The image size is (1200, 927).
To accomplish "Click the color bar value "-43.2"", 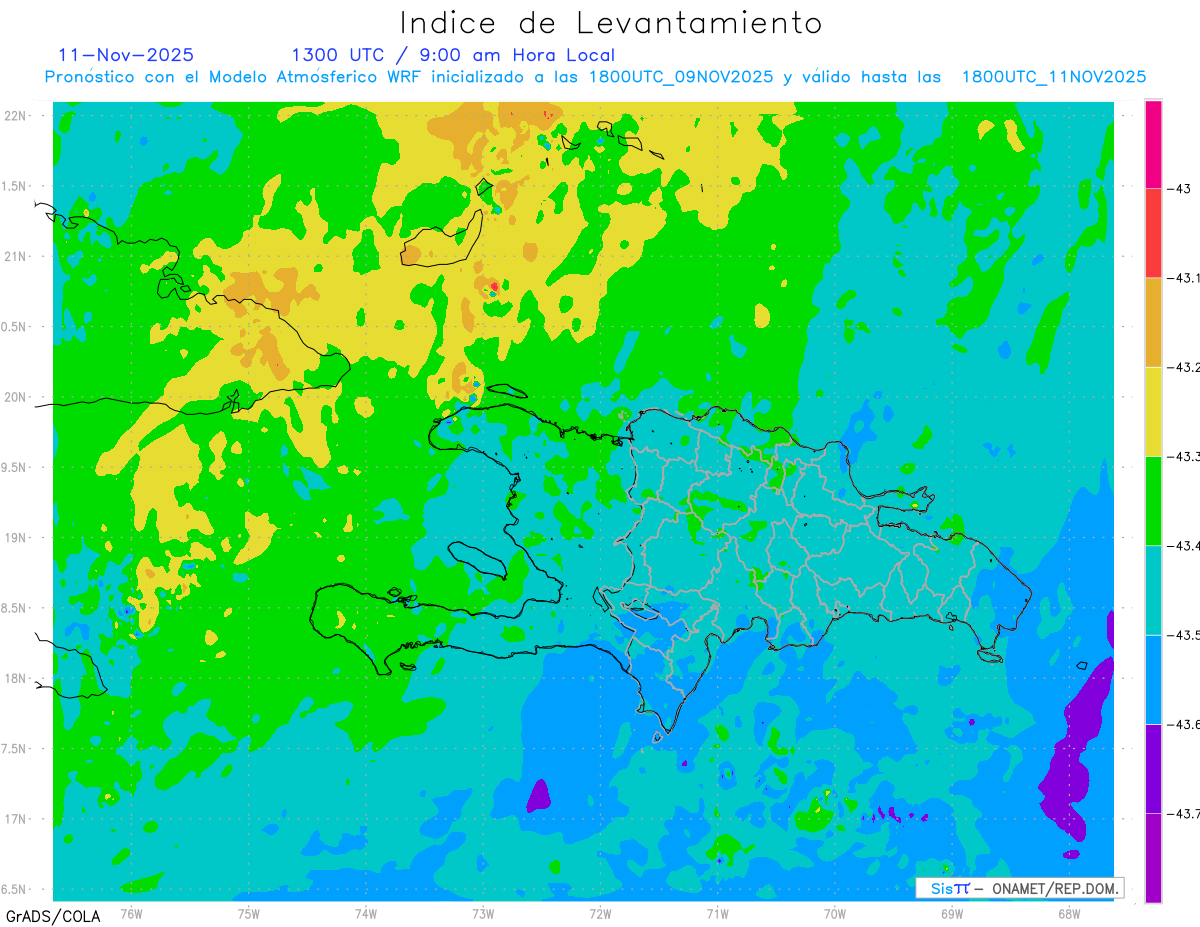I will pyautogui.click(x=1185, y=367).
